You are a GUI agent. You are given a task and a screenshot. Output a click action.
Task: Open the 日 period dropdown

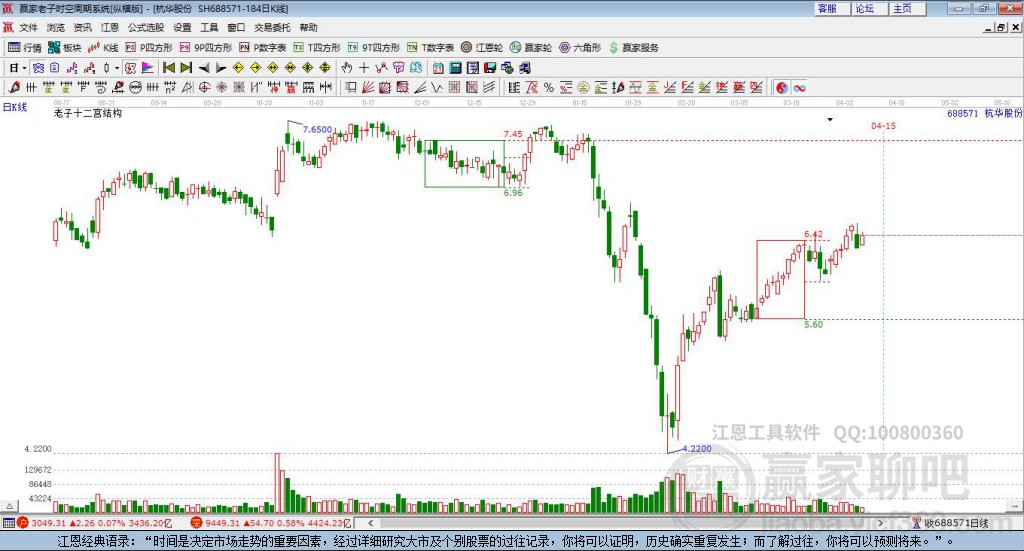point(18,68)
